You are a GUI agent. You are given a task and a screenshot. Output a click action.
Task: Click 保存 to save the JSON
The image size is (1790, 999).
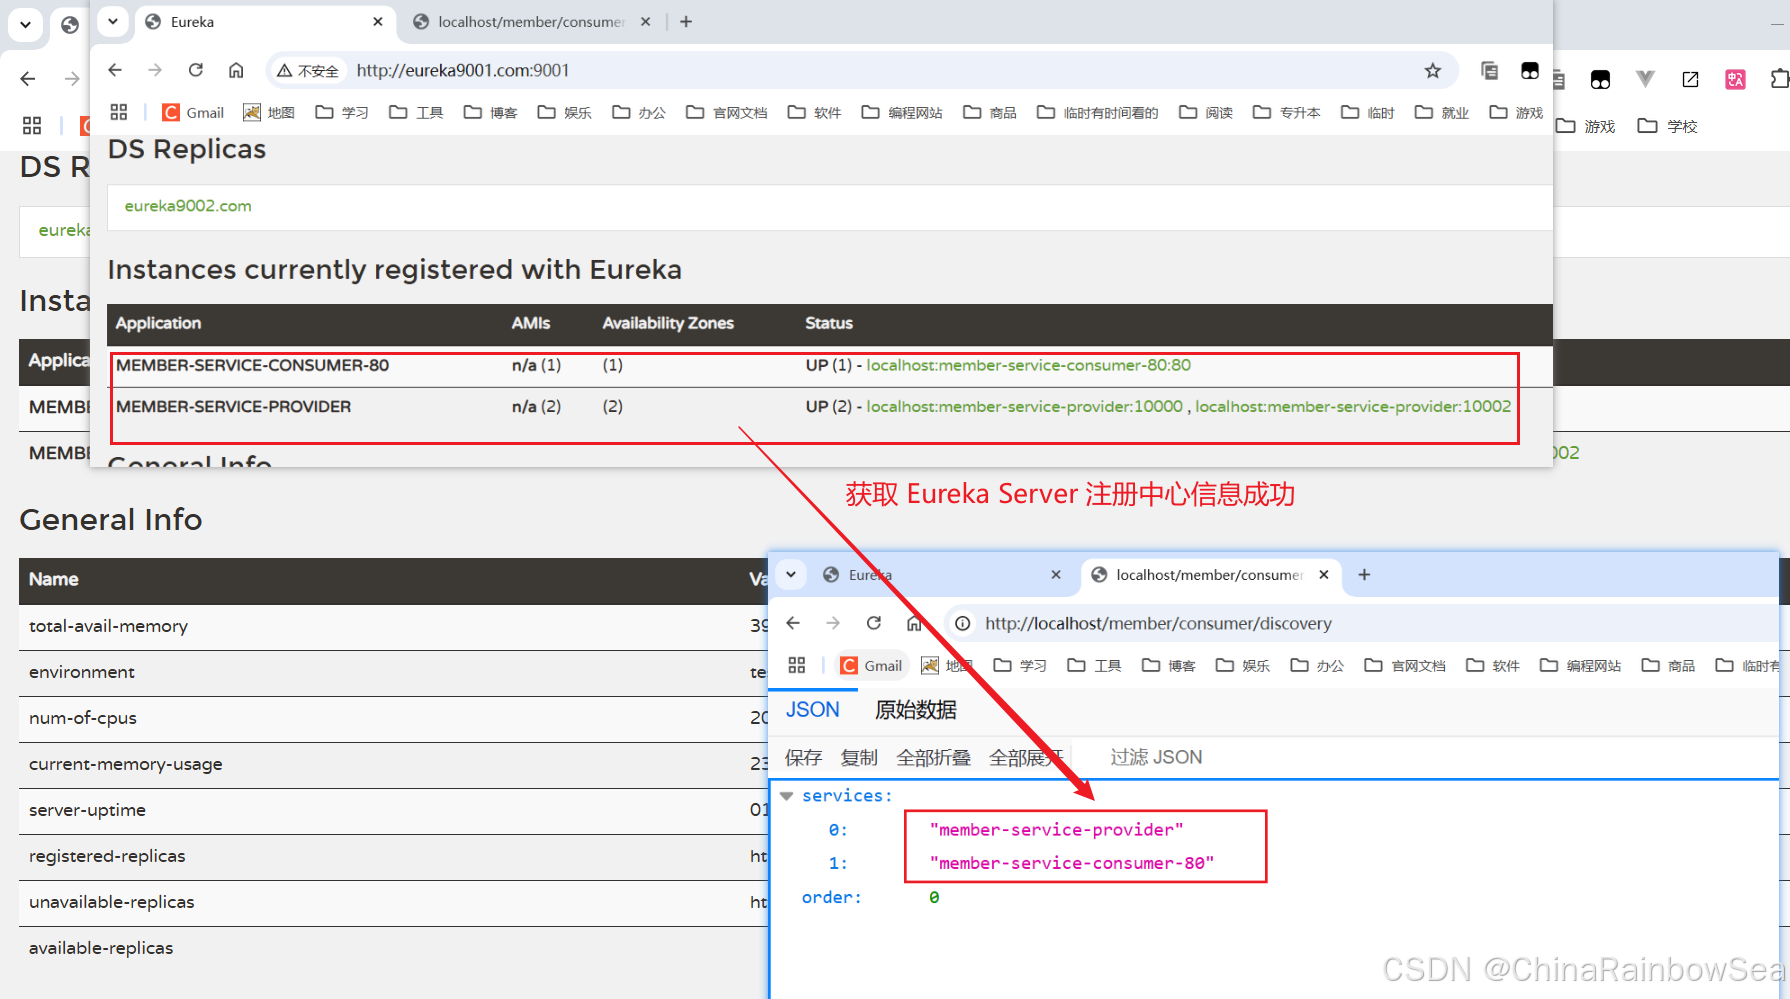tap(803, 758)
